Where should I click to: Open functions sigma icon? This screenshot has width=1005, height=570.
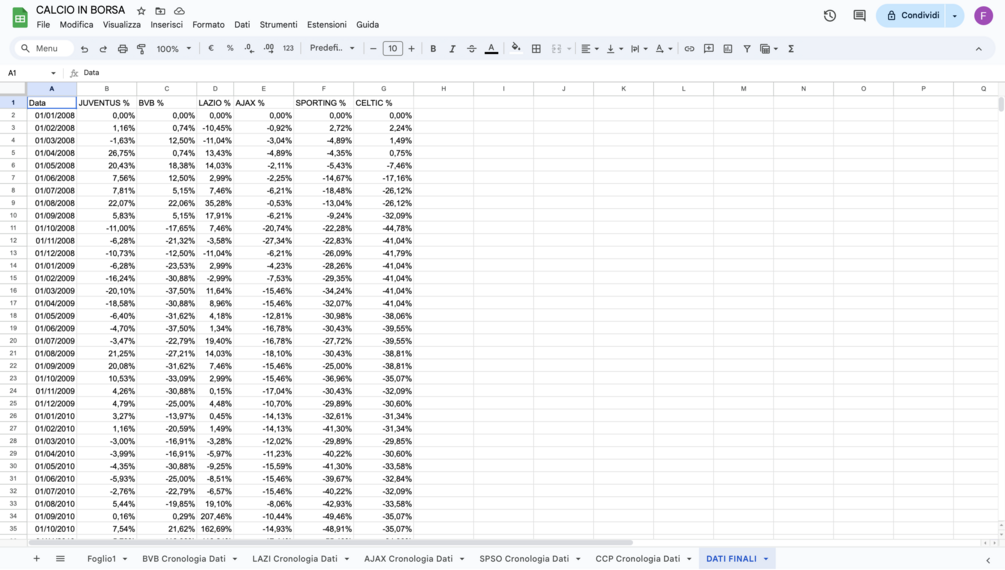791,49
